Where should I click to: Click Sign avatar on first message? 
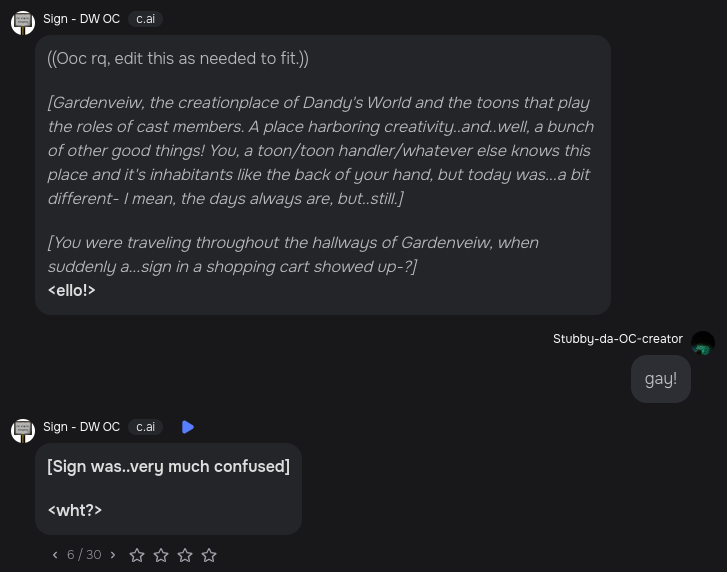click(x=23, y=21)
